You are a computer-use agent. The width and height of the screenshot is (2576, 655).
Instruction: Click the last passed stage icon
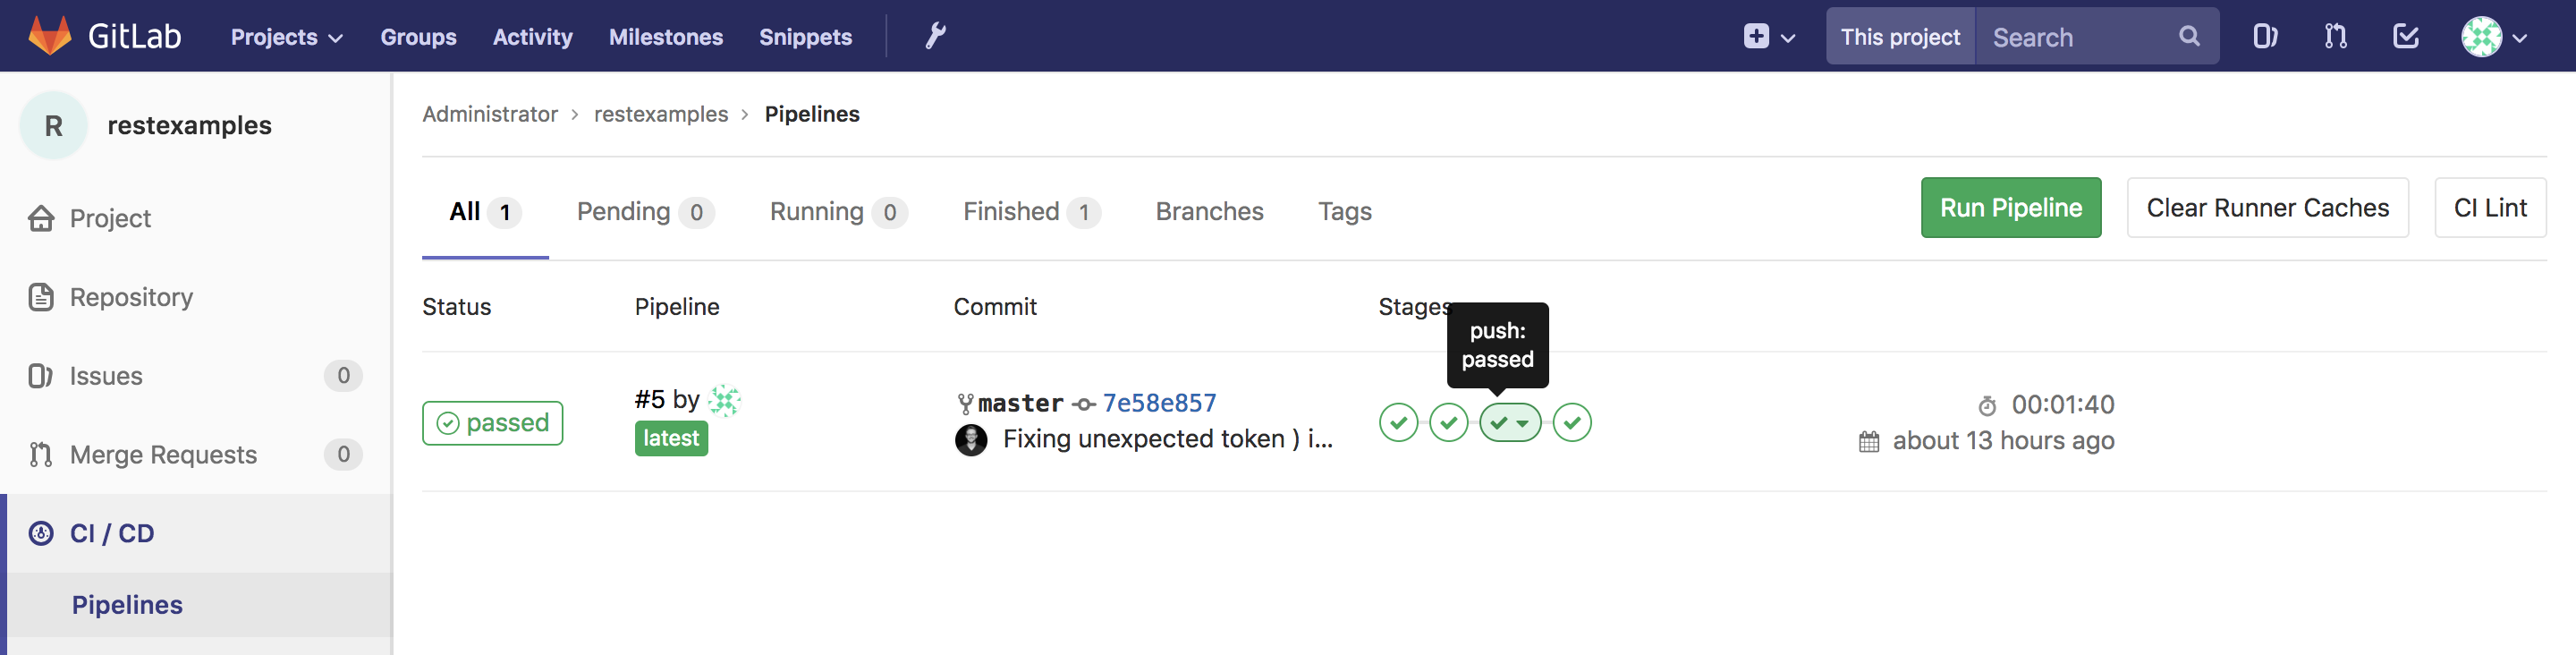1572,423
